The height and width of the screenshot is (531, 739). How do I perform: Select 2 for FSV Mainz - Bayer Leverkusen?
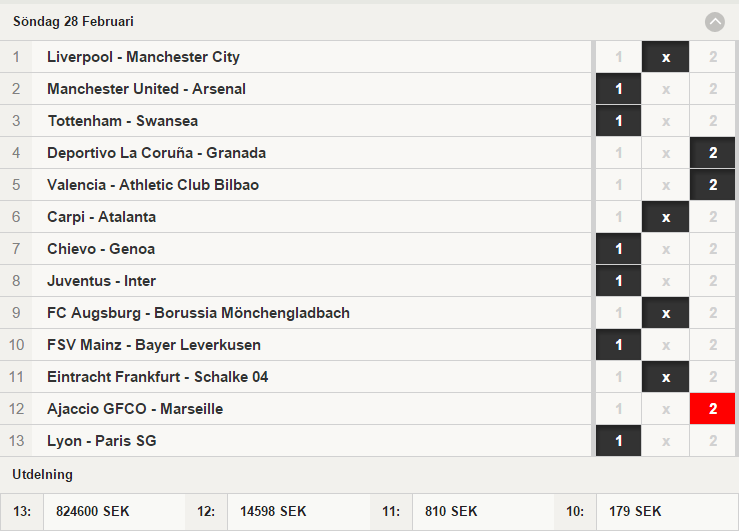point(713,345)
